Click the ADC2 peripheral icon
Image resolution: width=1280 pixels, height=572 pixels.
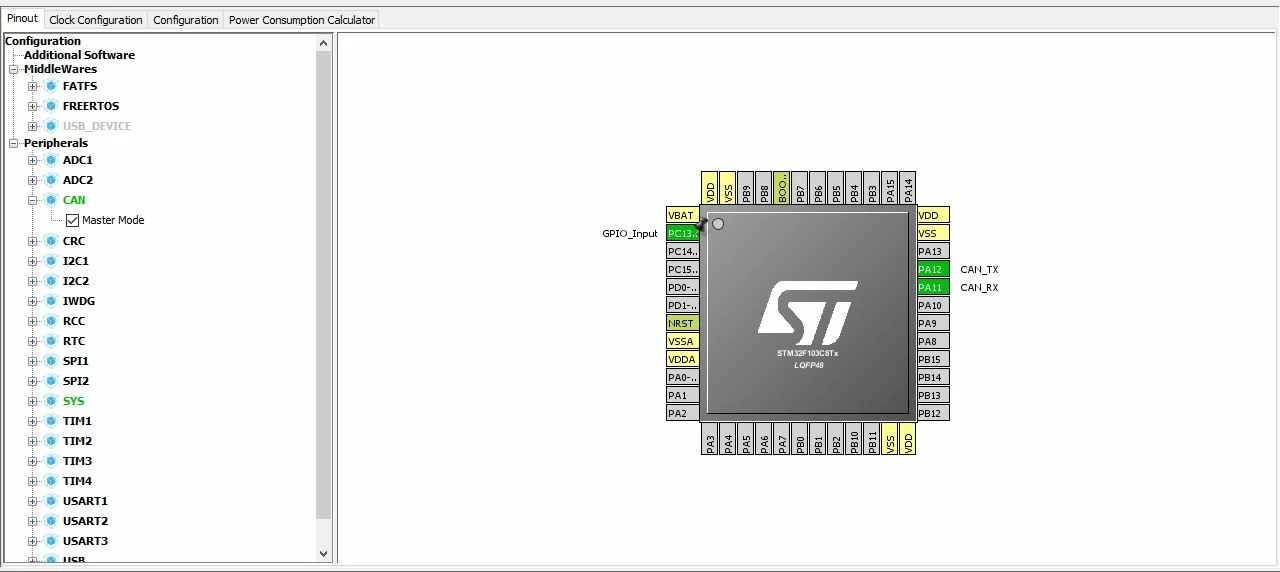(50, 180)
